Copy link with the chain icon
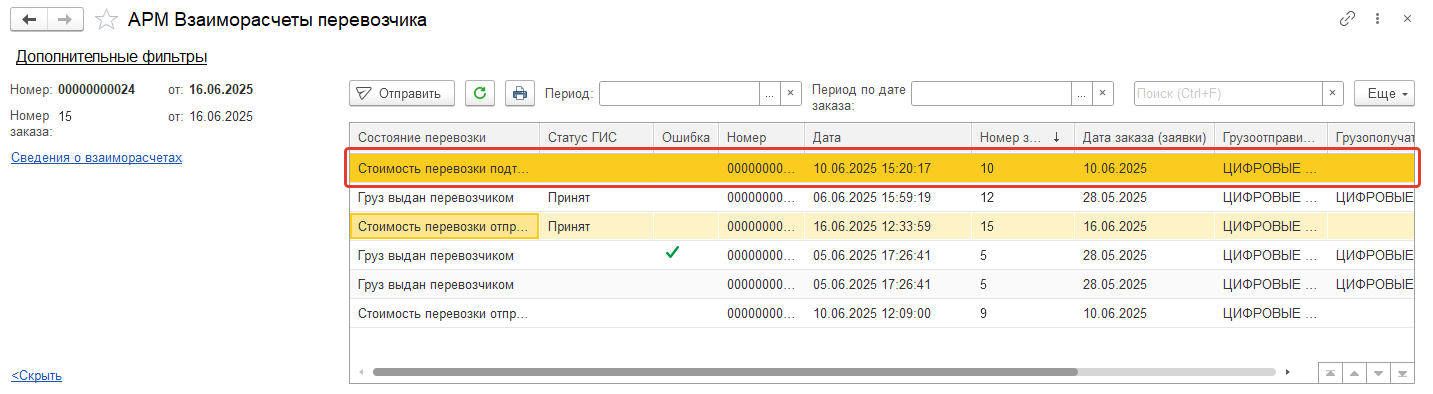The height and width of the screenshot is (394, 1433). point(1347,19)
